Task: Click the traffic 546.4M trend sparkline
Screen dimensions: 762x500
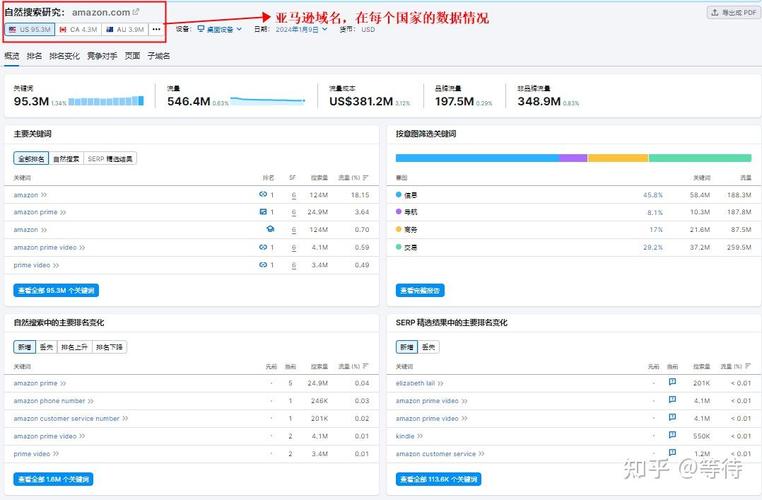Action: click(268, 101)
